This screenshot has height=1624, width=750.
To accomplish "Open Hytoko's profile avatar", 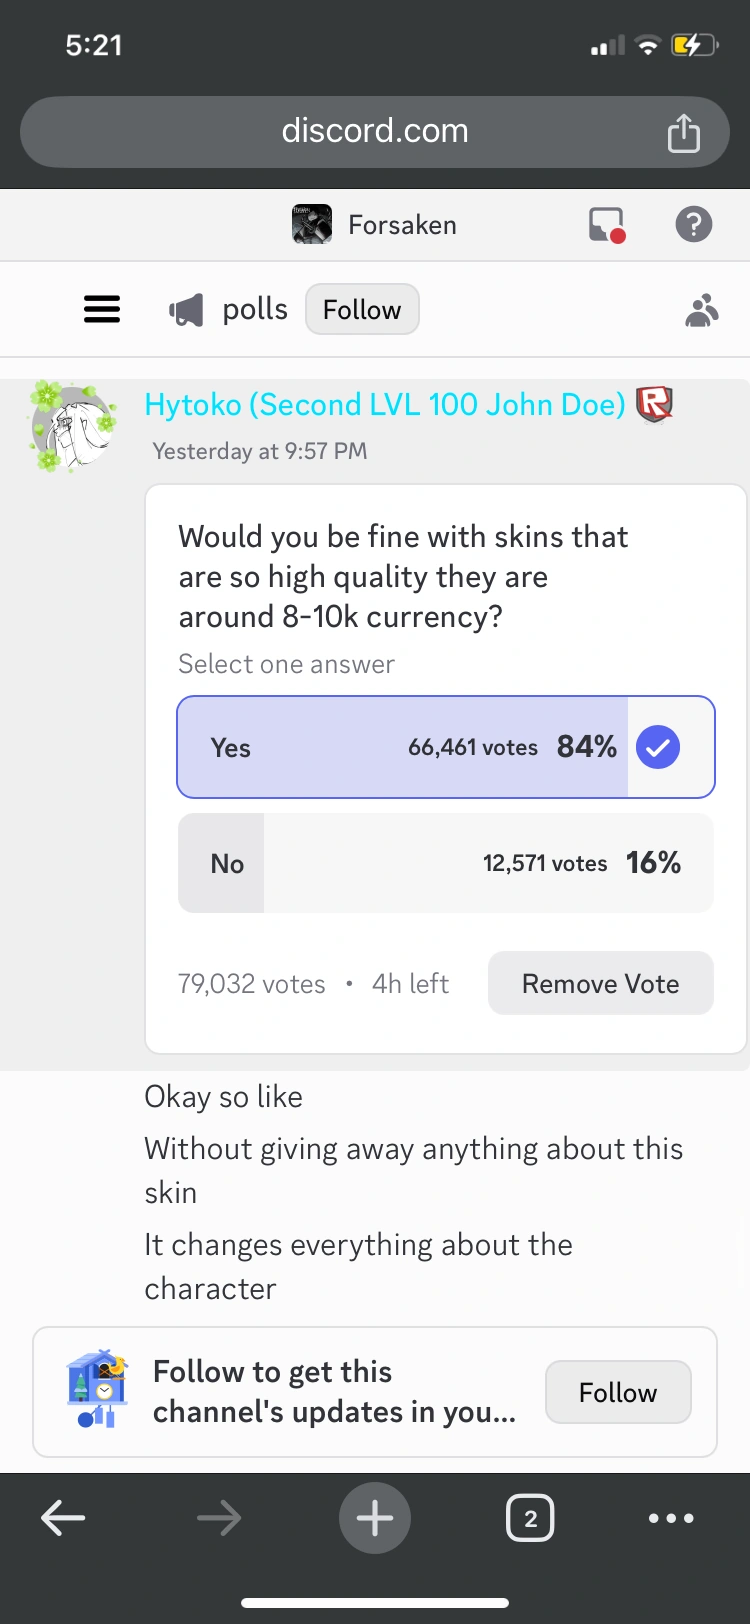I will click(73, 426).
